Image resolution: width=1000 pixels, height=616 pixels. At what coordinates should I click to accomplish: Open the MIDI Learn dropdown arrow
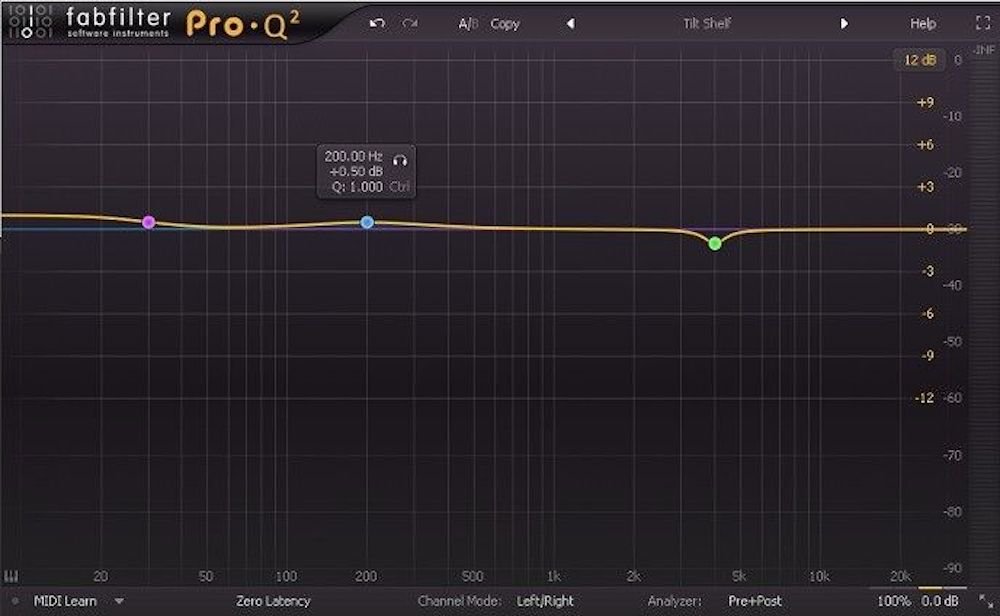[119, 601]
